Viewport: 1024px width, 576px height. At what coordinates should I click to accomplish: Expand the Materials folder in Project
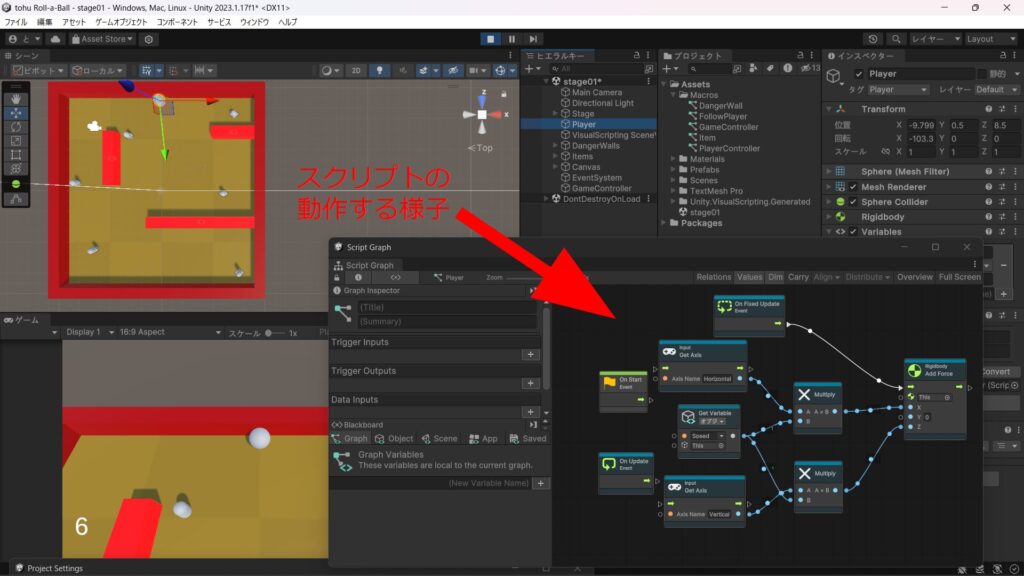coord(673,159)
